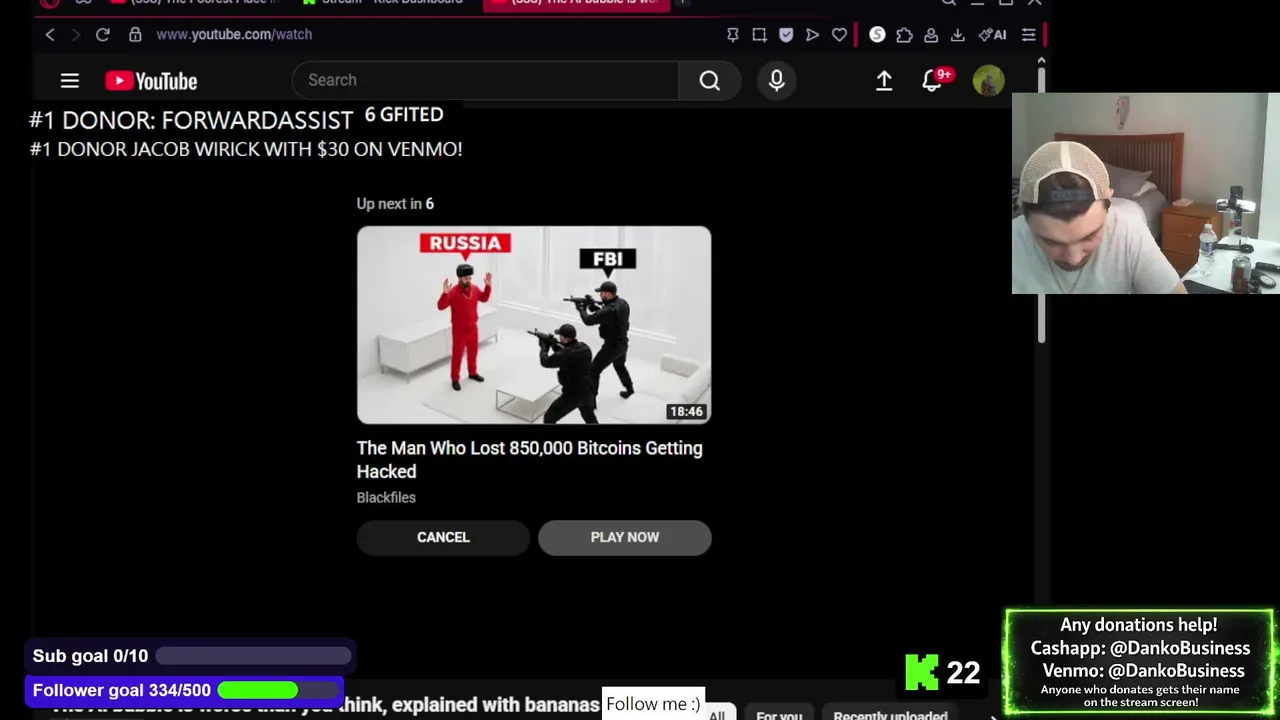Click the pin icon in address bar
1280x720 pixels.
coord(732,35)
